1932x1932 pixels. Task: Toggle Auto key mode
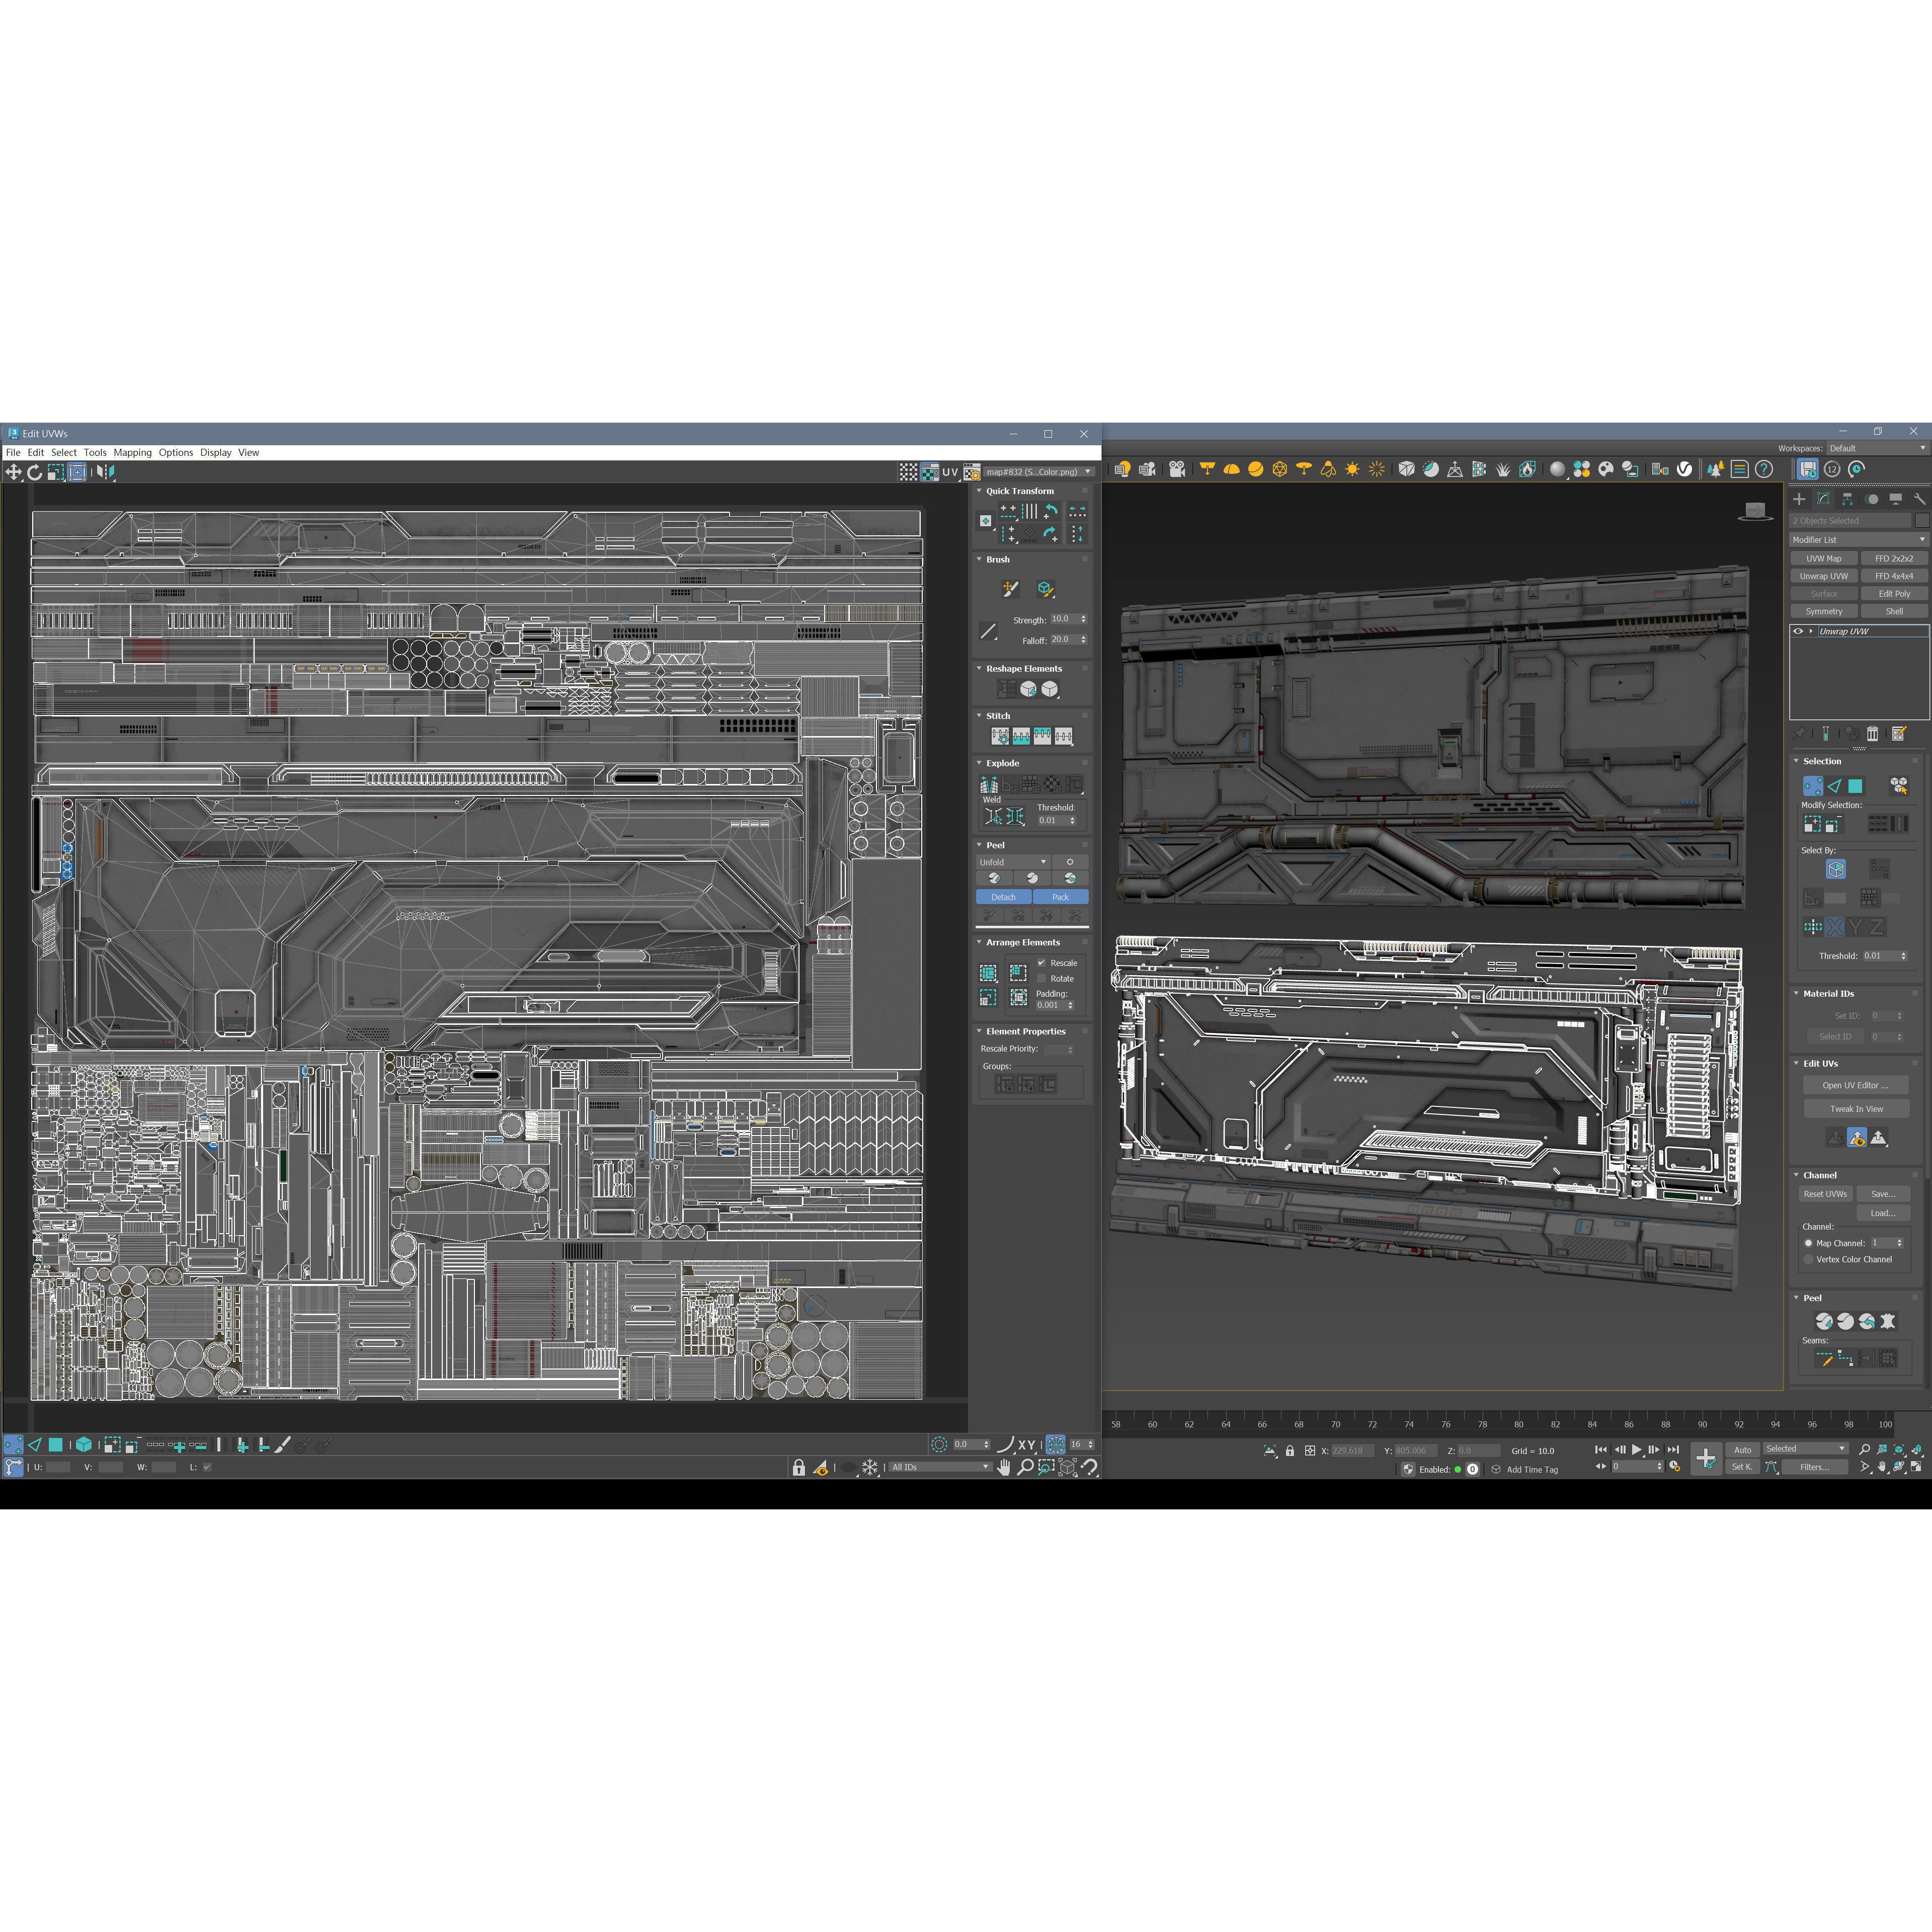[x=1743, y=1449]
